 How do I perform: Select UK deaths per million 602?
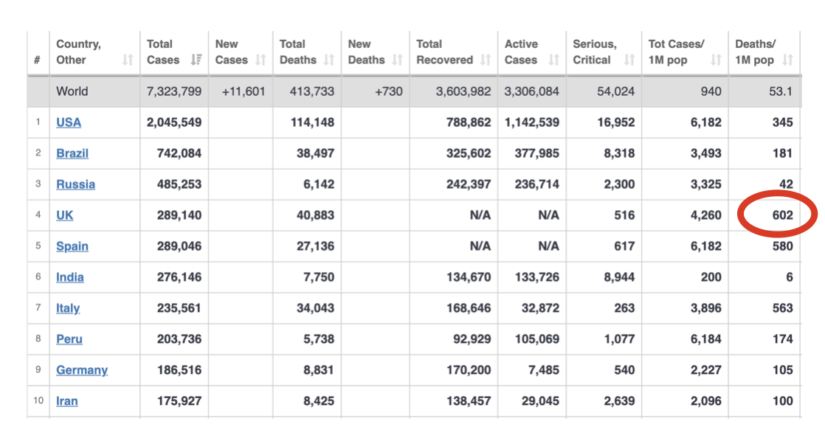point(783,216)
